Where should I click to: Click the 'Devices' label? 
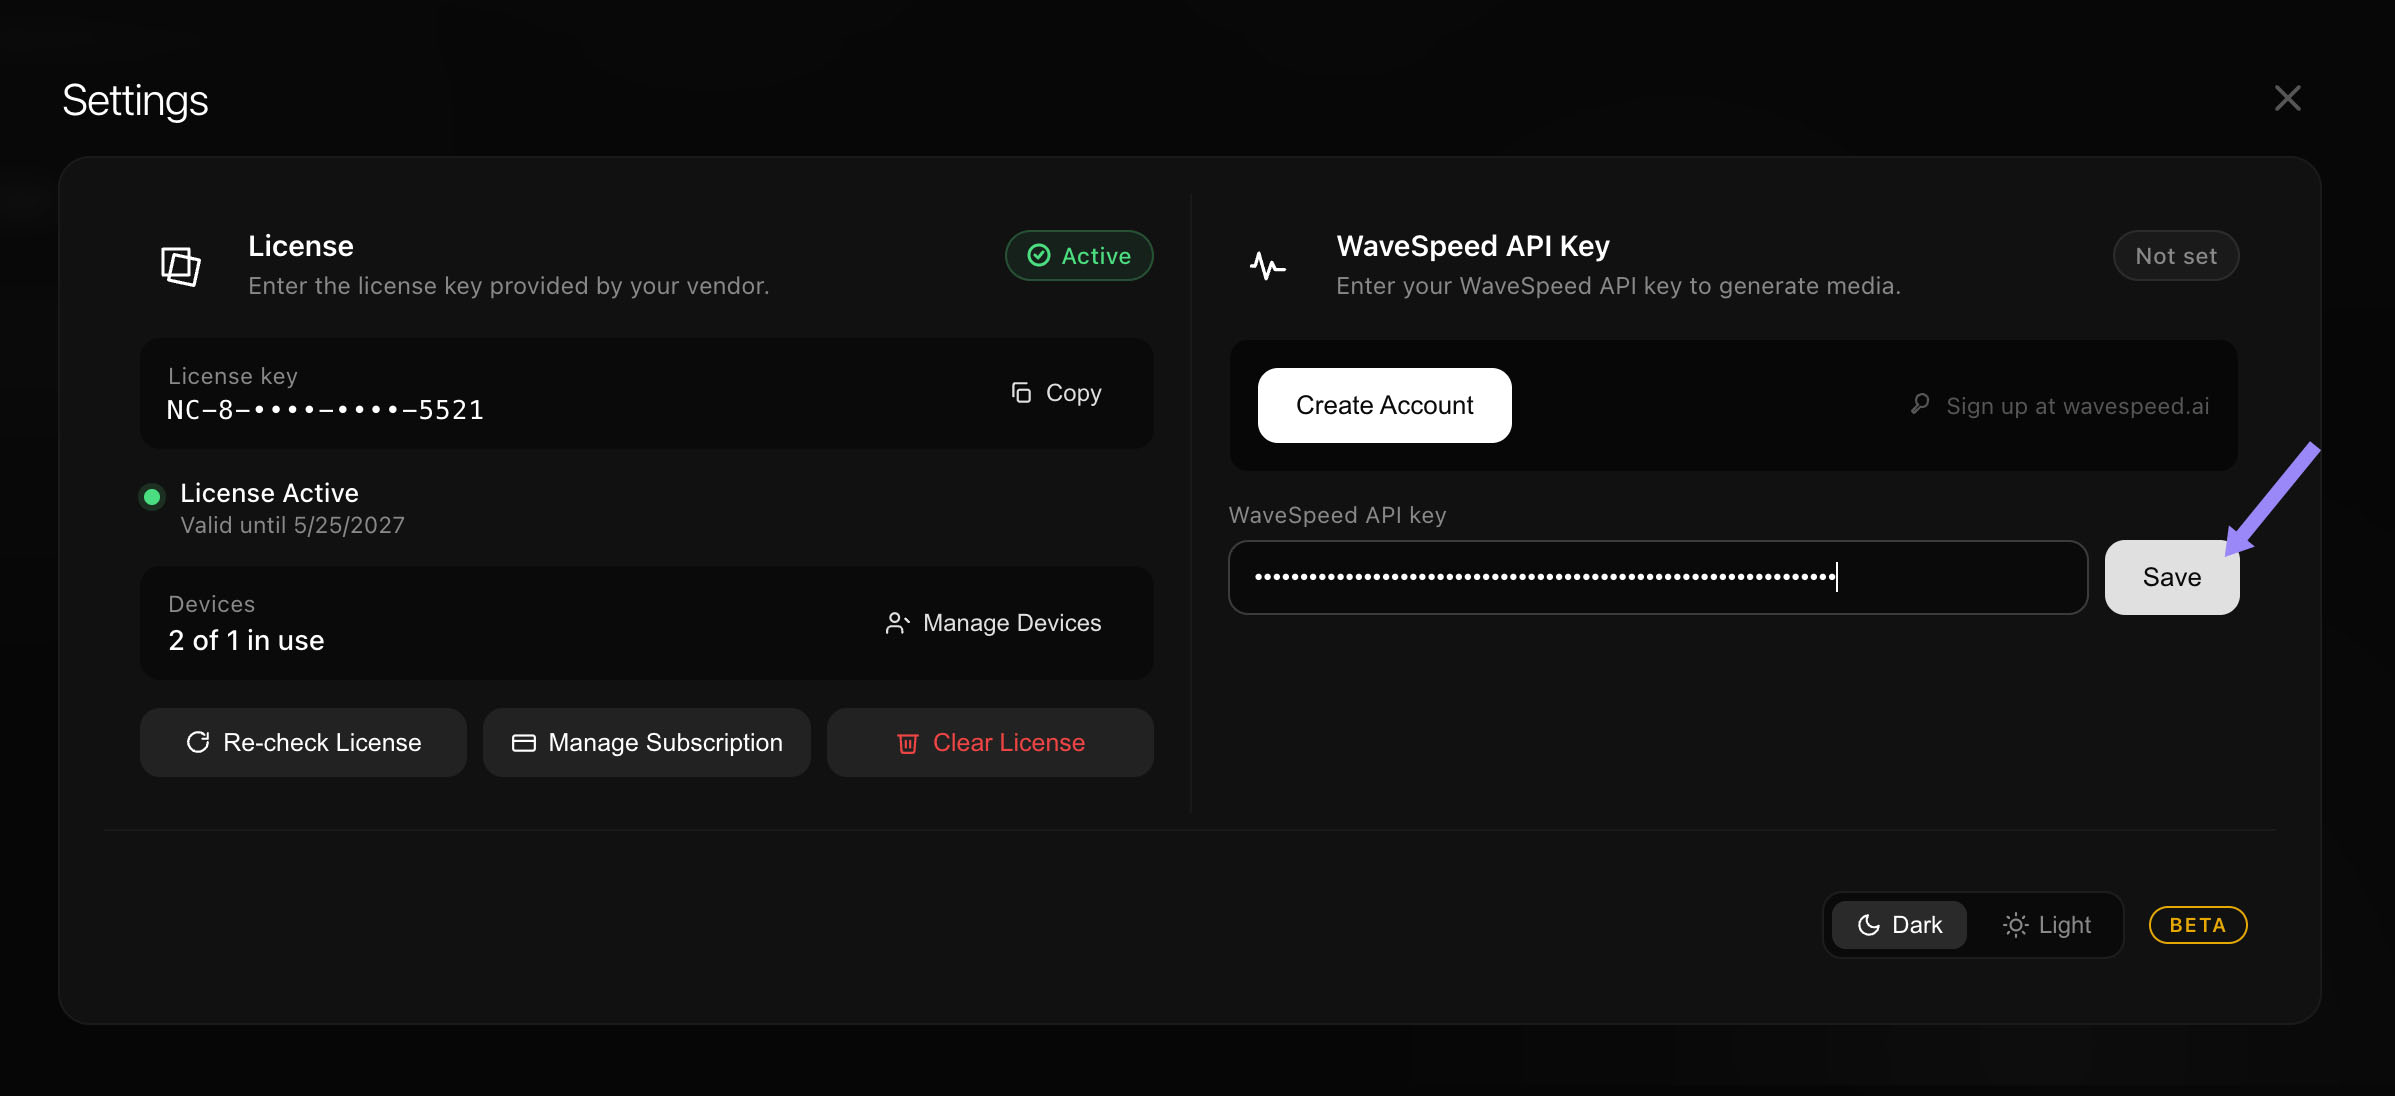[211, 604]
